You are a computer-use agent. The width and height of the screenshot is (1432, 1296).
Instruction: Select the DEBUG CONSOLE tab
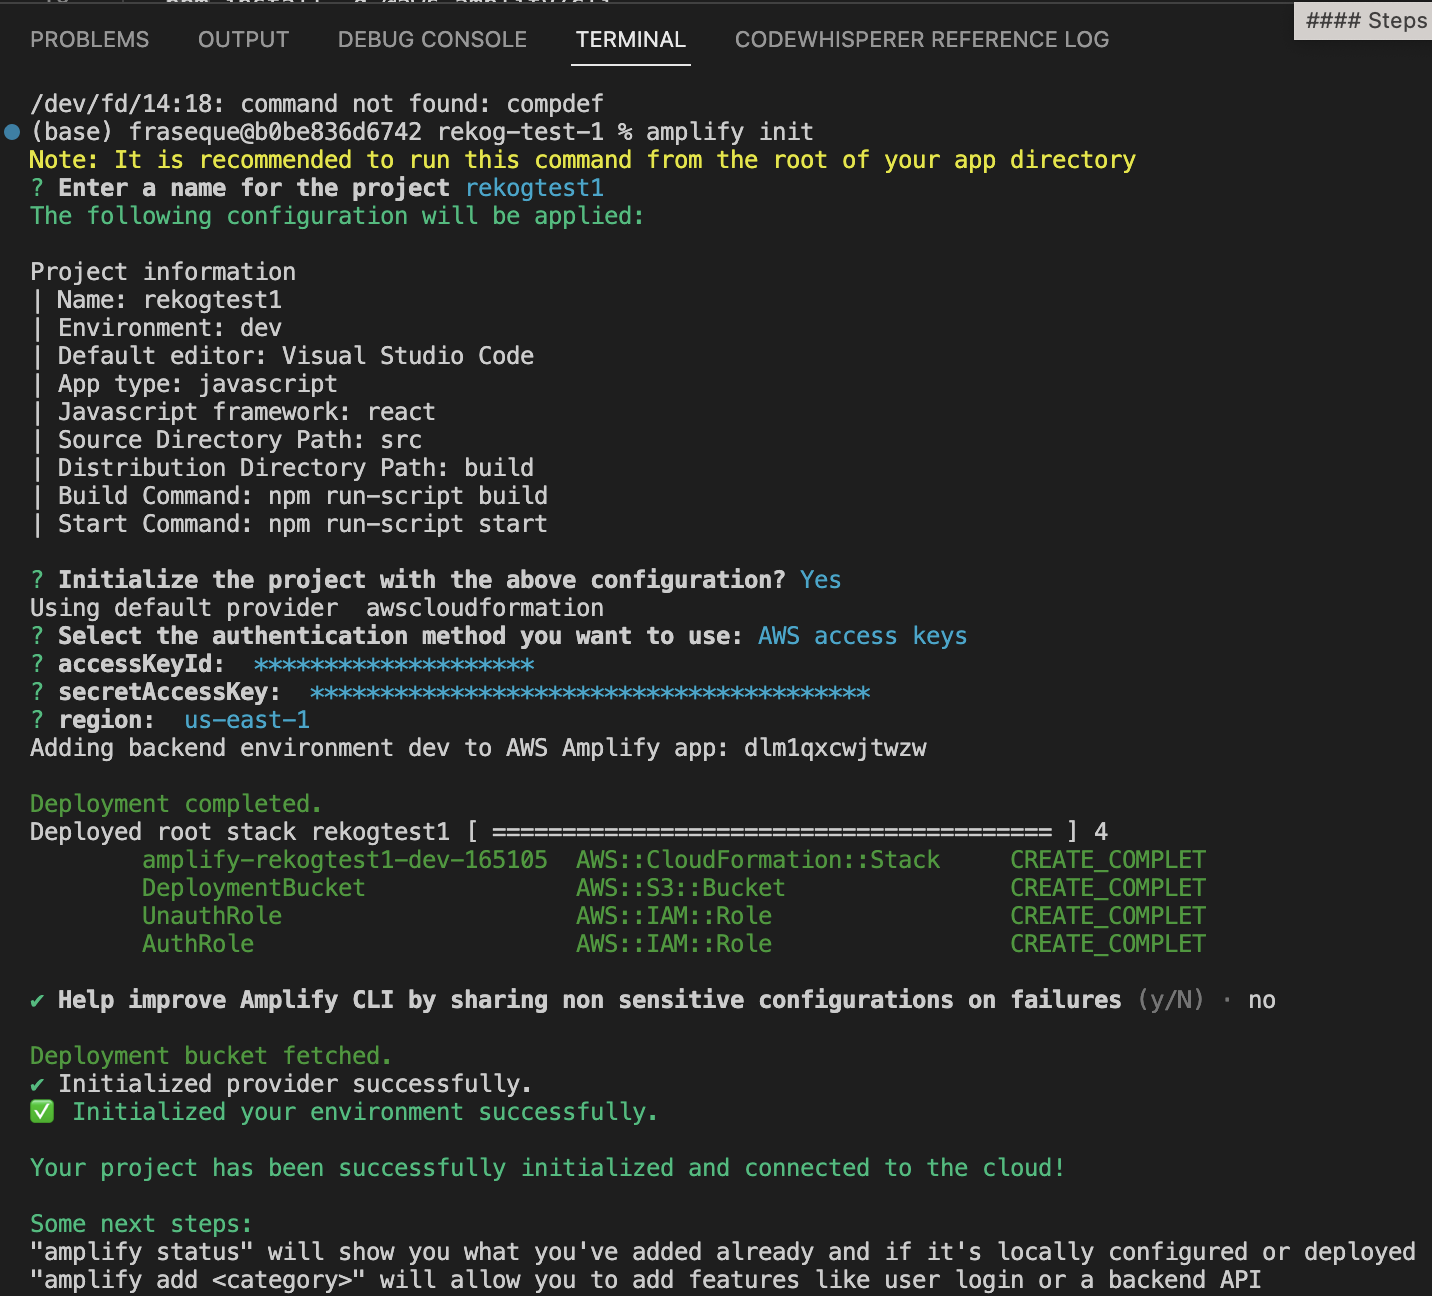click(x=432, y=40)
